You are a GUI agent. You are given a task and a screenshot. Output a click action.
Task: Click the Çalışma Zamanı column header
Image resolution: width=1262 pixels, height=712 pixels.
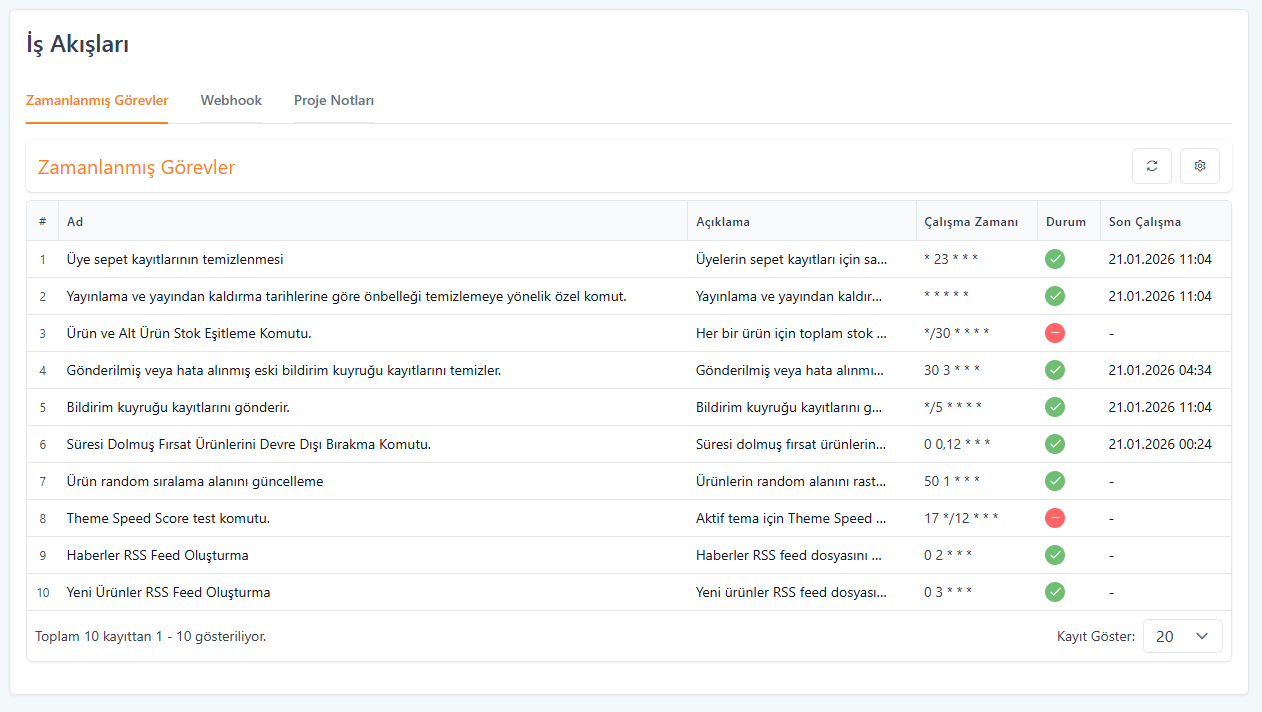971,222
